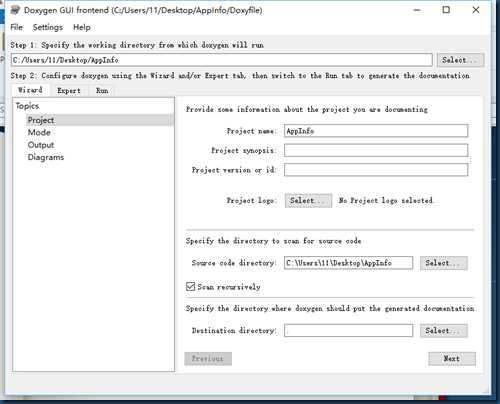Click Select button for working directory
Viewport: 500px width, 404px height.
[460, 60]
